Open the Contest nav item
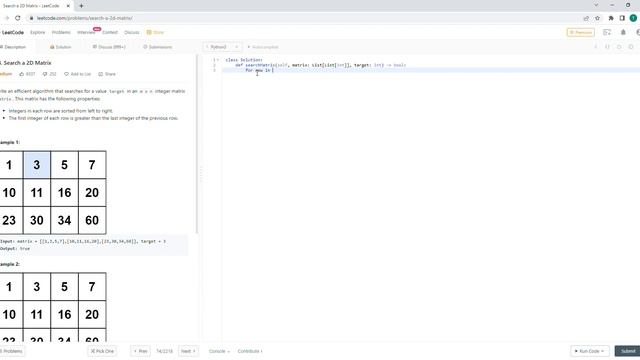The width and height of the screenshot is (640, 360). (110, 32)
